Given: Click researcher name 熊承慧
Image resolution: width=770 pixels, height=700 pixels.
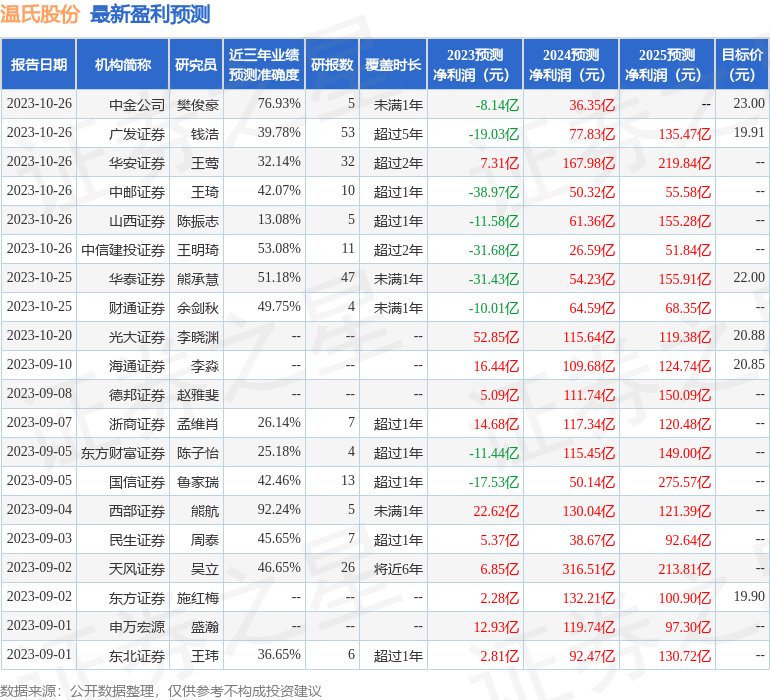Looking at the screenshot, I should [198, 278].
